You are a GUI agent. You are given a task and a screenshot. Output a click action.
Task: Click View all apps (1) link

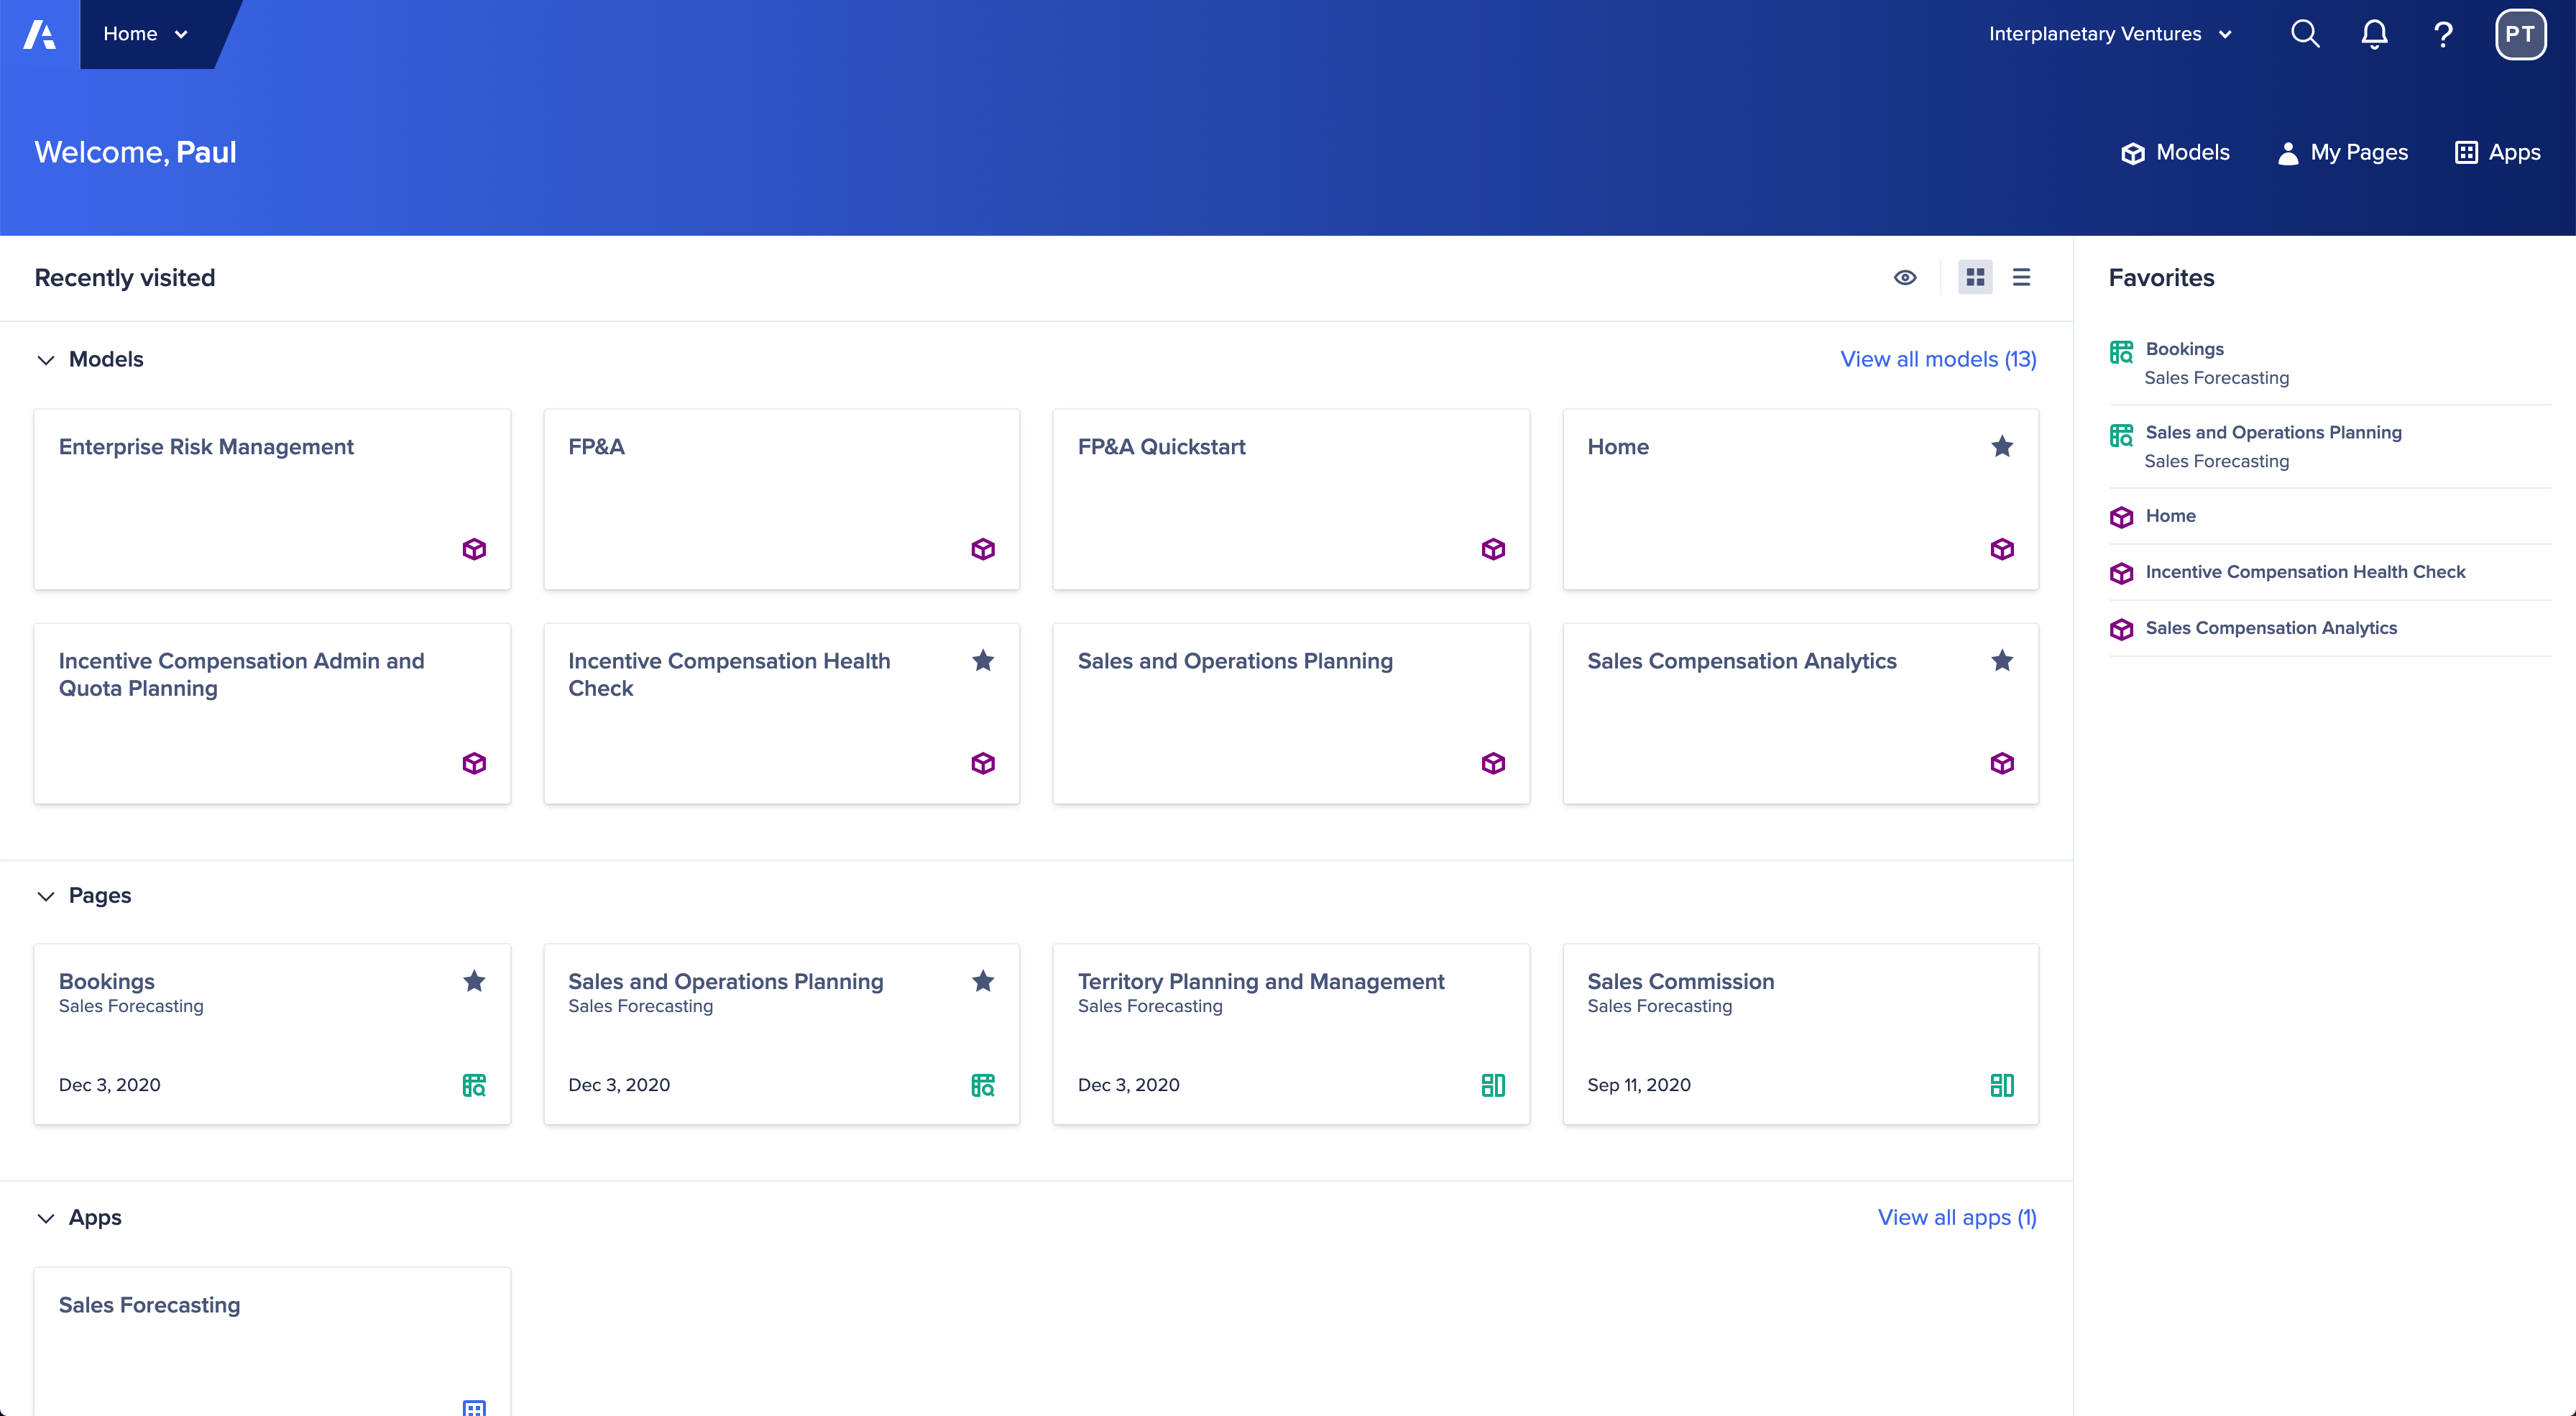pyautogui.click(x=1956, y=1215)
